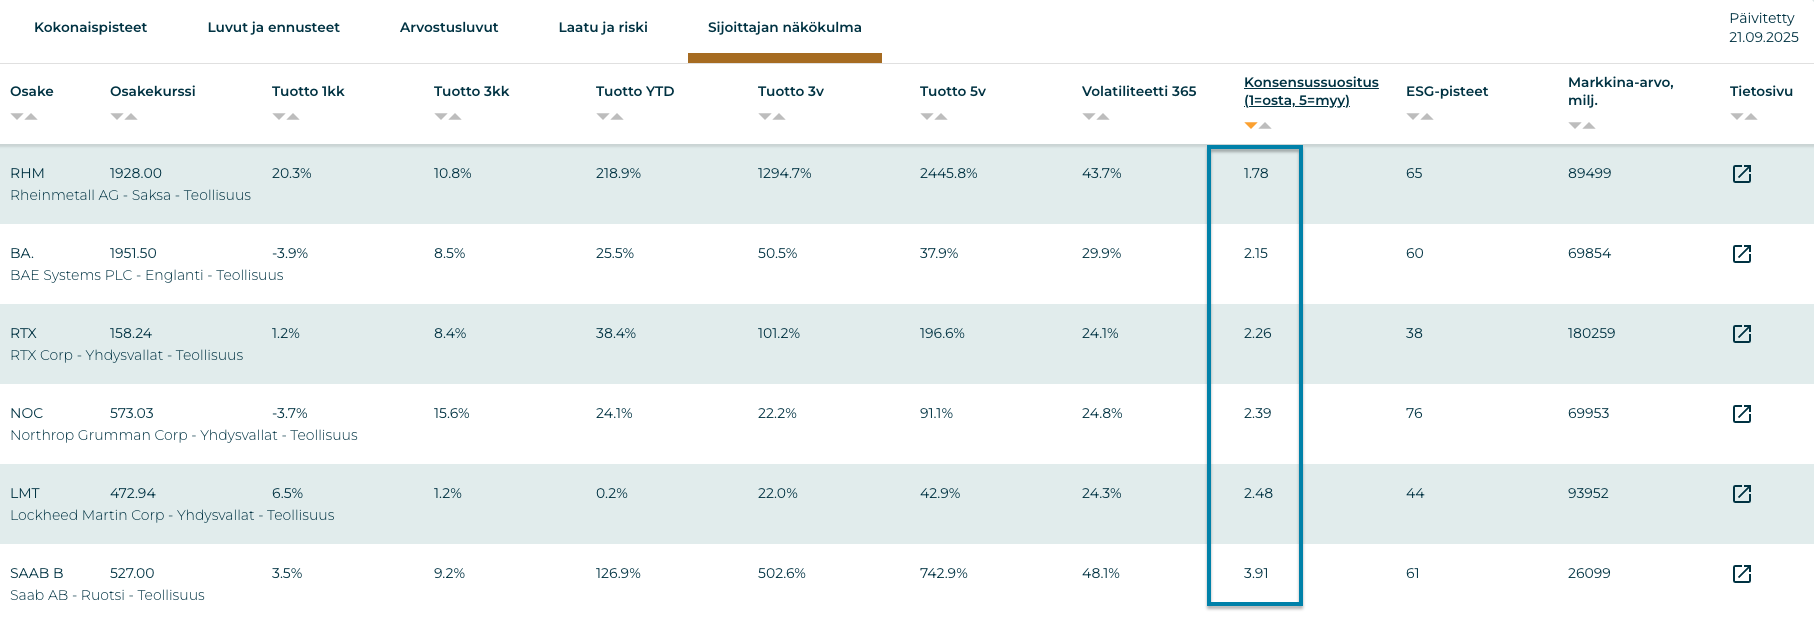Toggle Osake column sort order arrows
This screenshot has height=620, width=1814.
(x=24, y=117)
